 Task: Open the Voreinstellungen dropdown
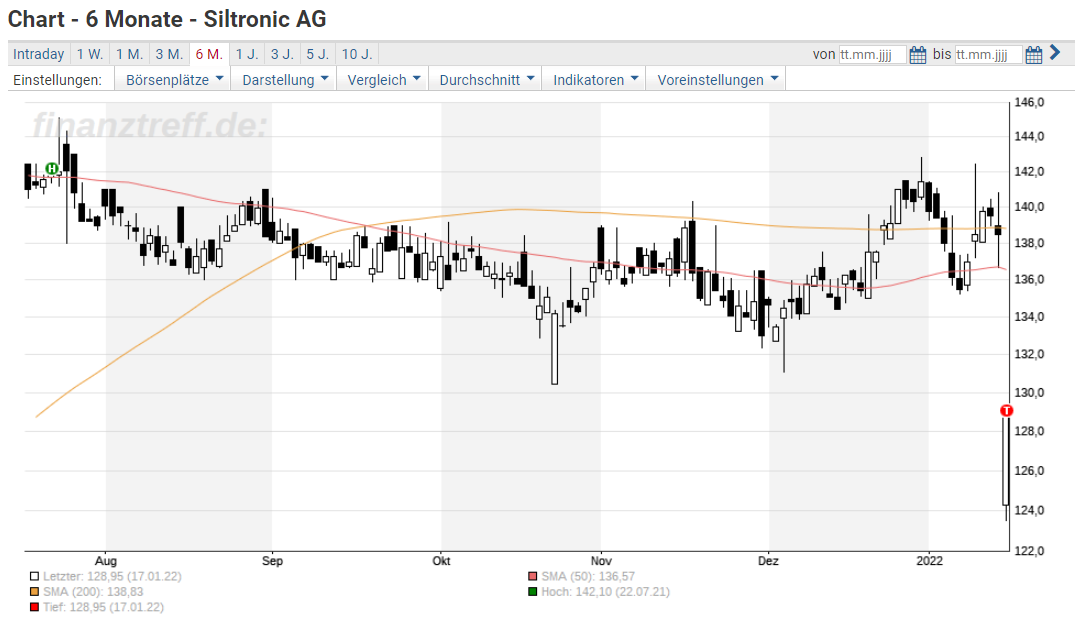point(717,79)
